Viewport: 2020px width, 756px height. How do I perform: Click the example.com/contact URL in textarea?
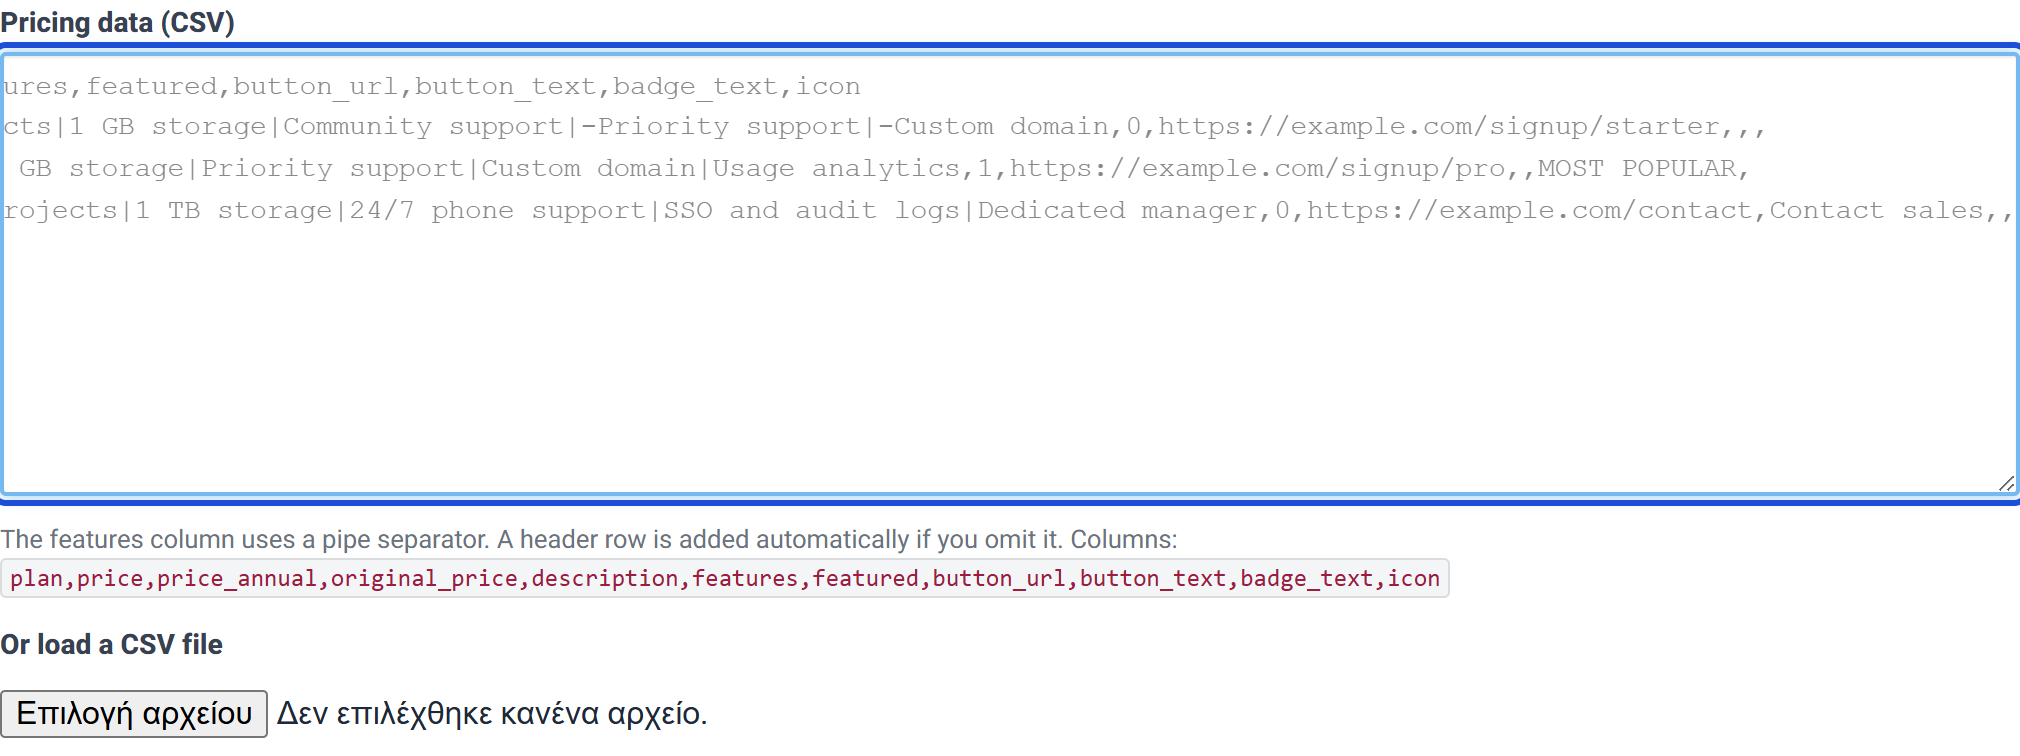[x=1529, y=210]
